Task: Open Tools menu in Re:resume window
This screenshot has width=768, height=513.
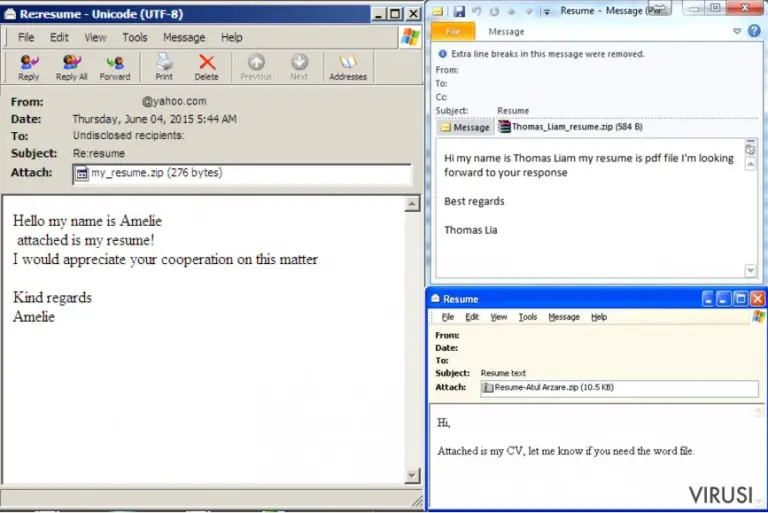Action: pyautogui.click(x=135, y=37)
